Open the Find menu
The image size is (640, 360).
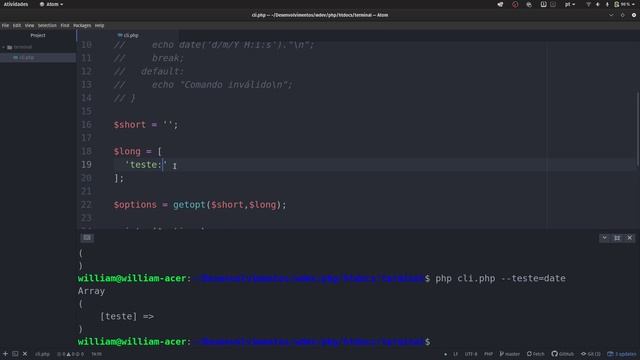coord(65,25)
